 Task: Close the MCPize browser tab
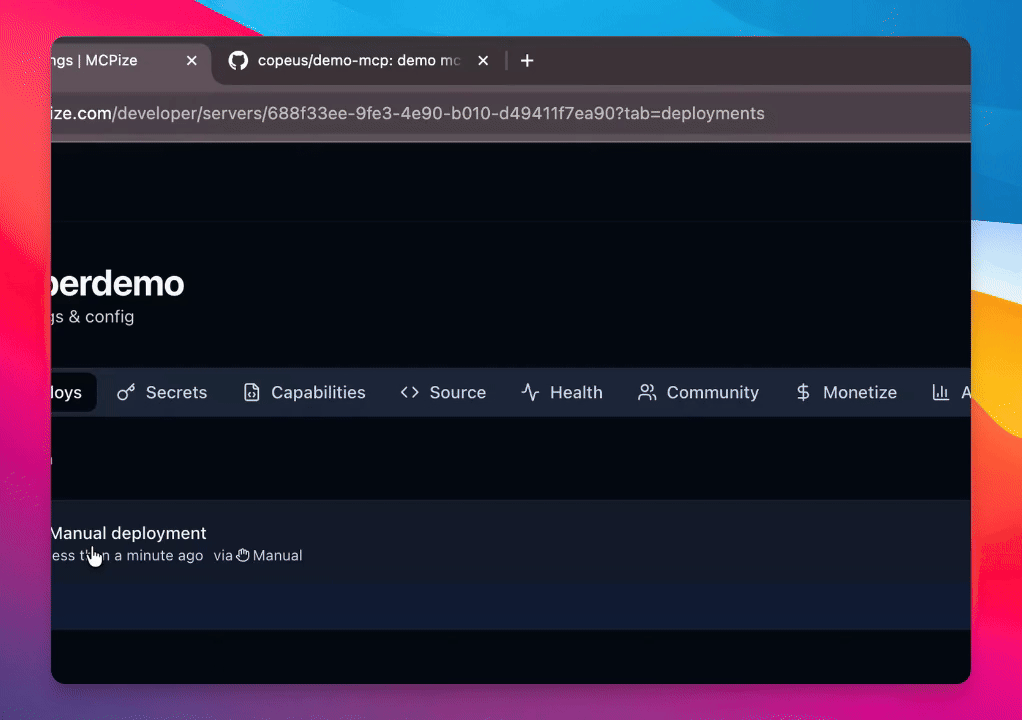pos(192,61)
